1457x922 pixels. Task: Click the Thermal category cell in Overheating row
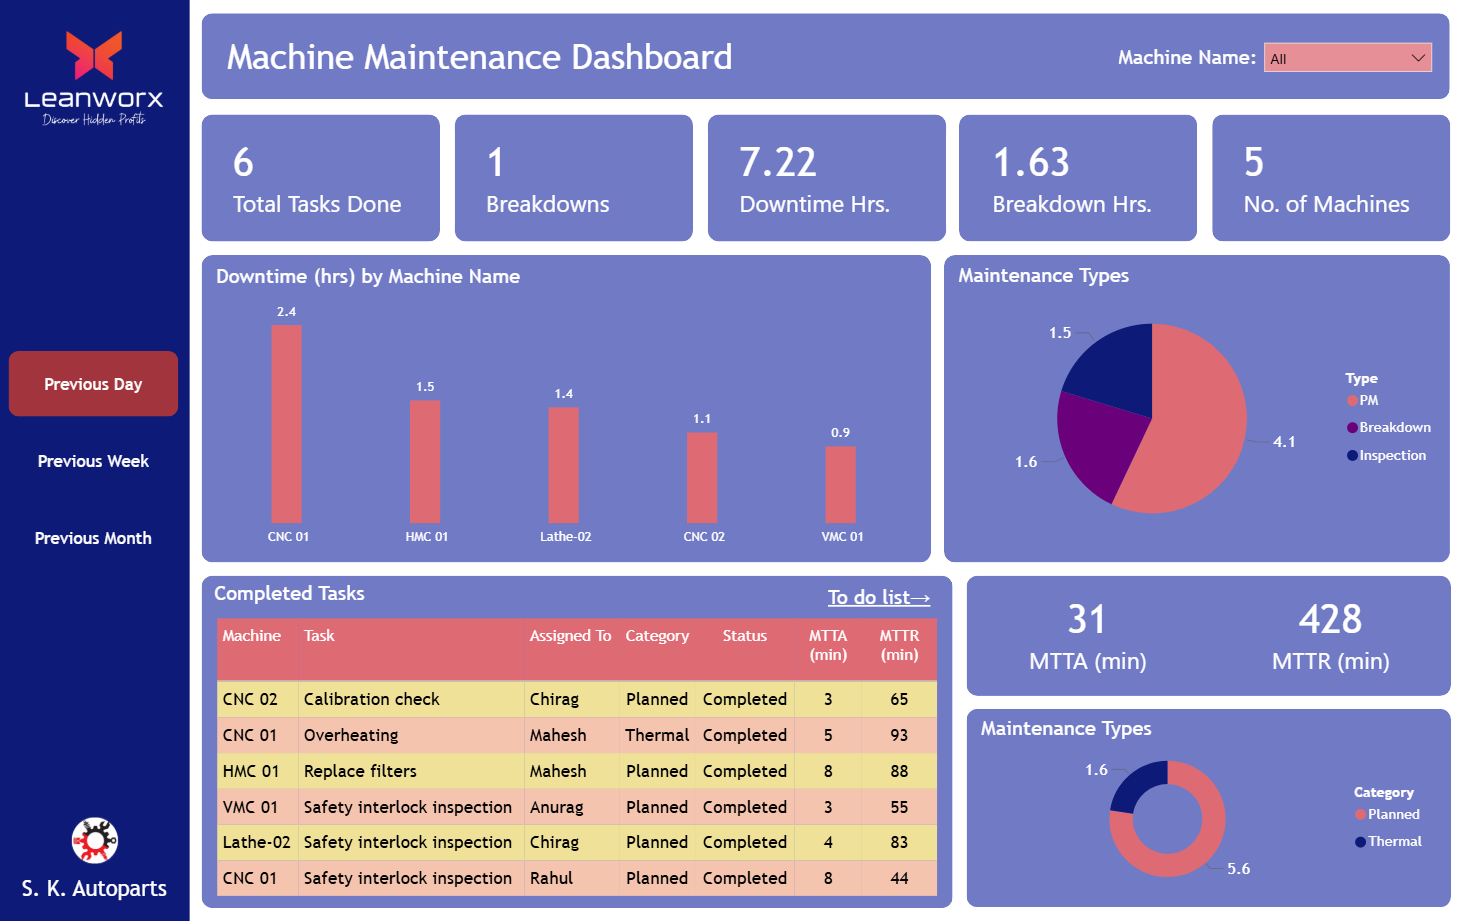click(657, 735)
